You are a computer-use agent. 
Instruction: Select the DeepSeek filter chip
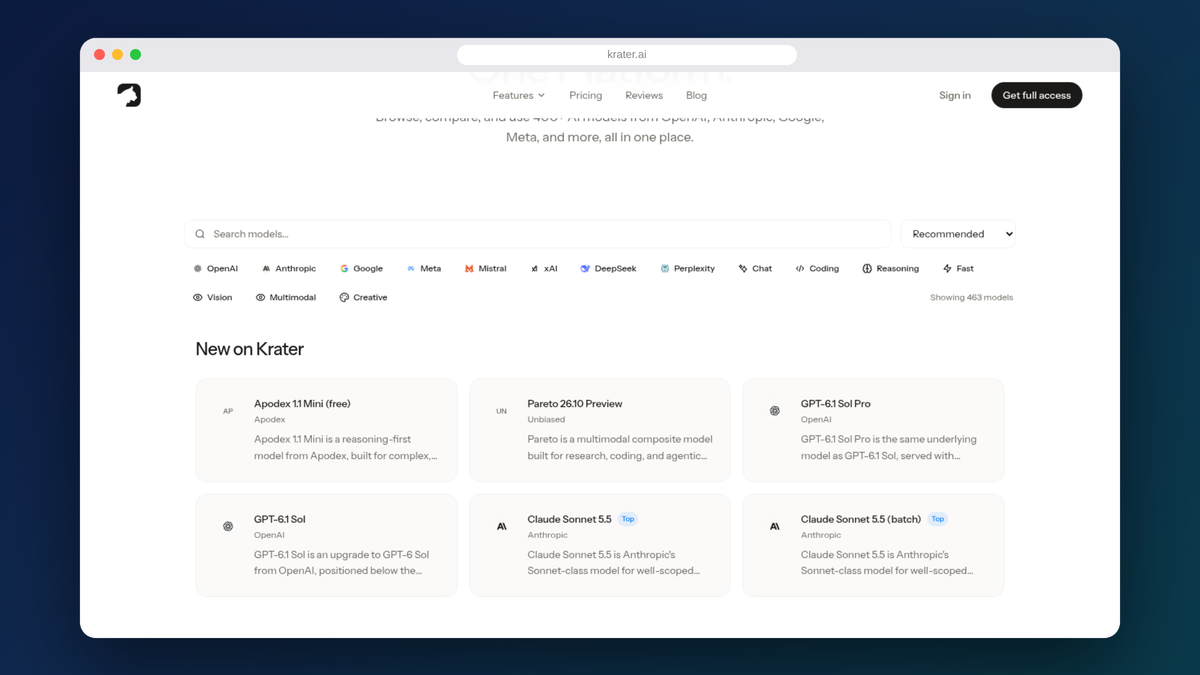tap(608, 269)
